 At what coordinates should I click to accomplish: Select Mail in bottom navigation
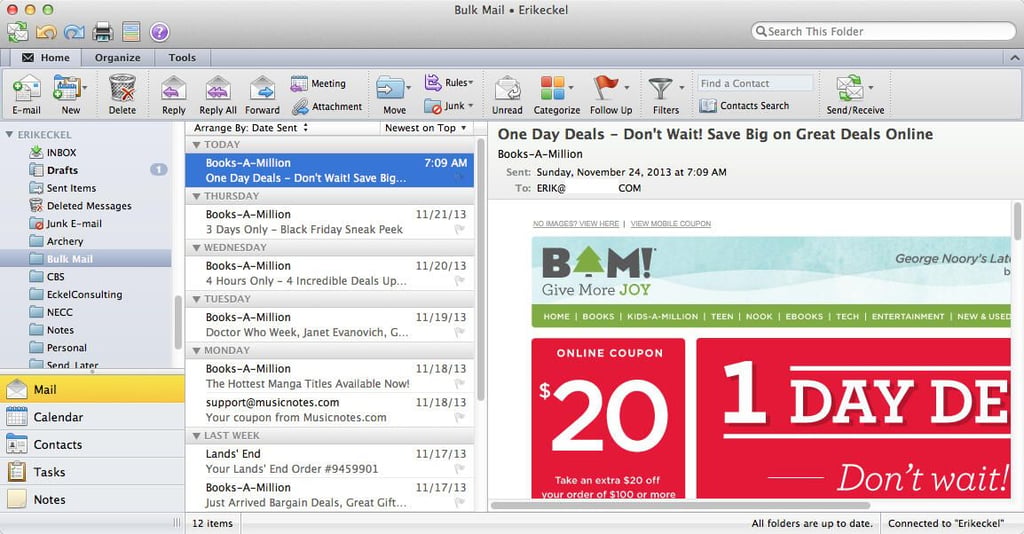(x=92, y=389)
